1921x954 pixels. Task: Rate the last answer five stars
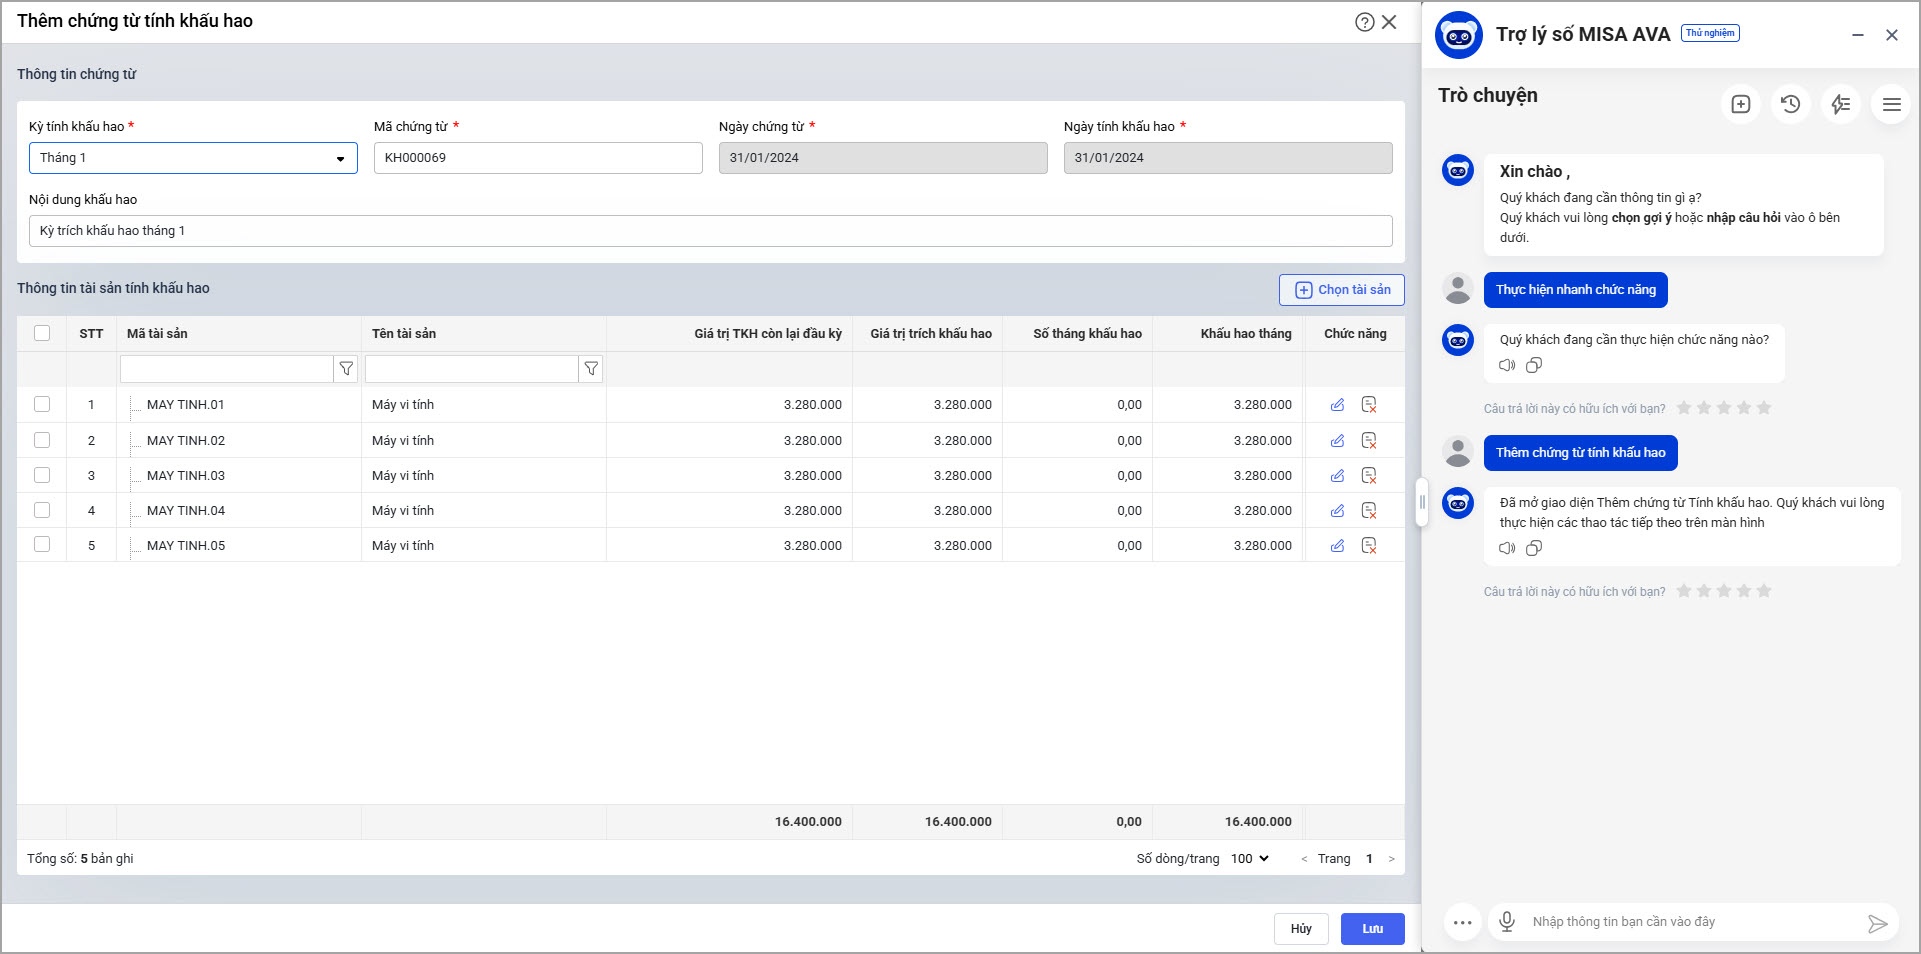pyautogui.click(x=1764, y=591)
